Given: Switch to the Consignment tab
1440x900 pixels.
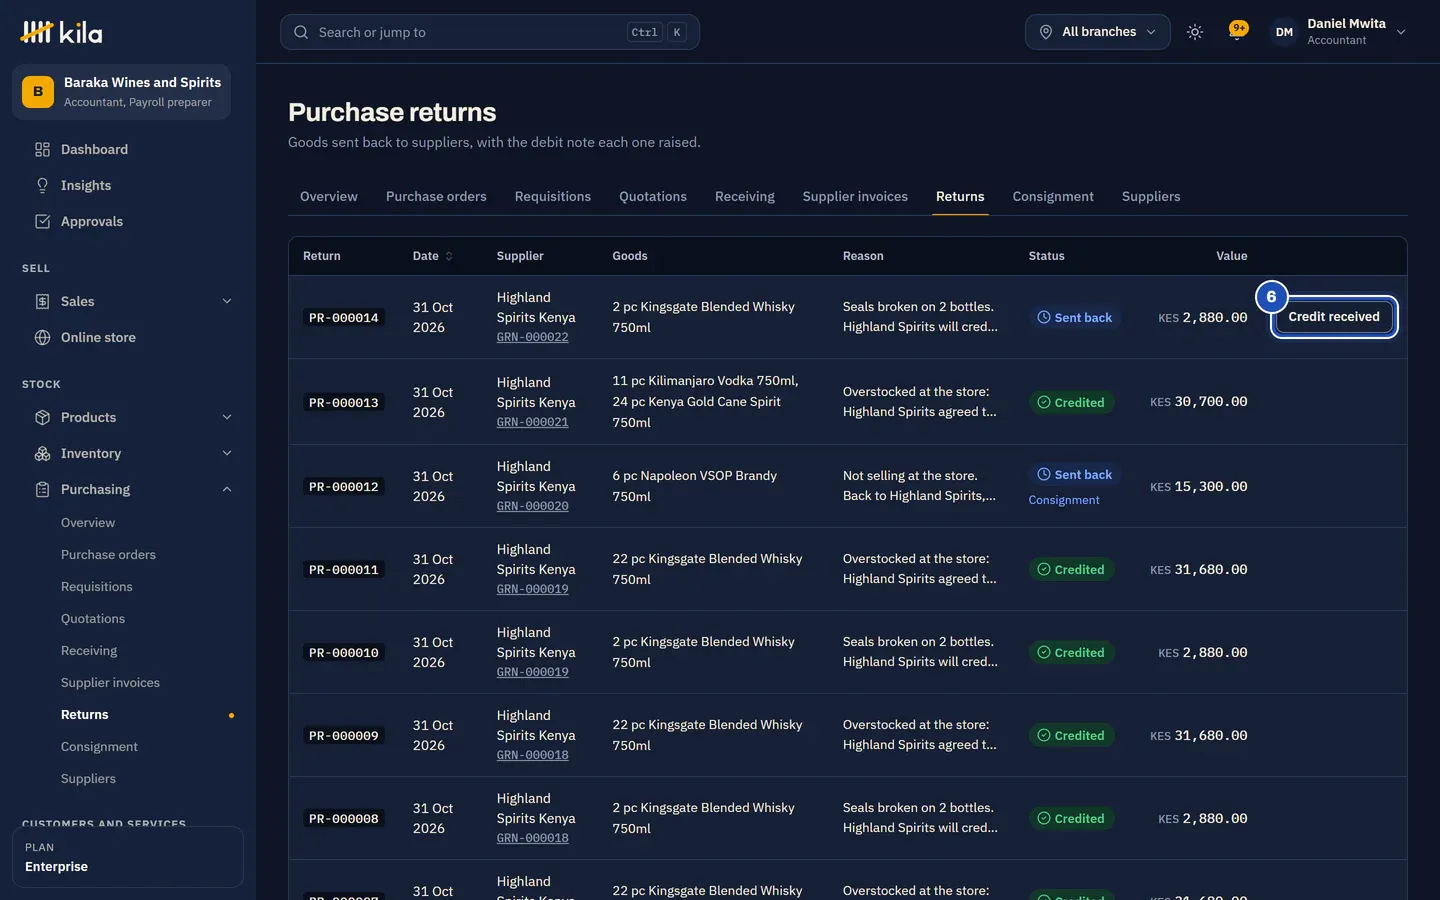Looking at the screenshot, I should (1053, 196).
